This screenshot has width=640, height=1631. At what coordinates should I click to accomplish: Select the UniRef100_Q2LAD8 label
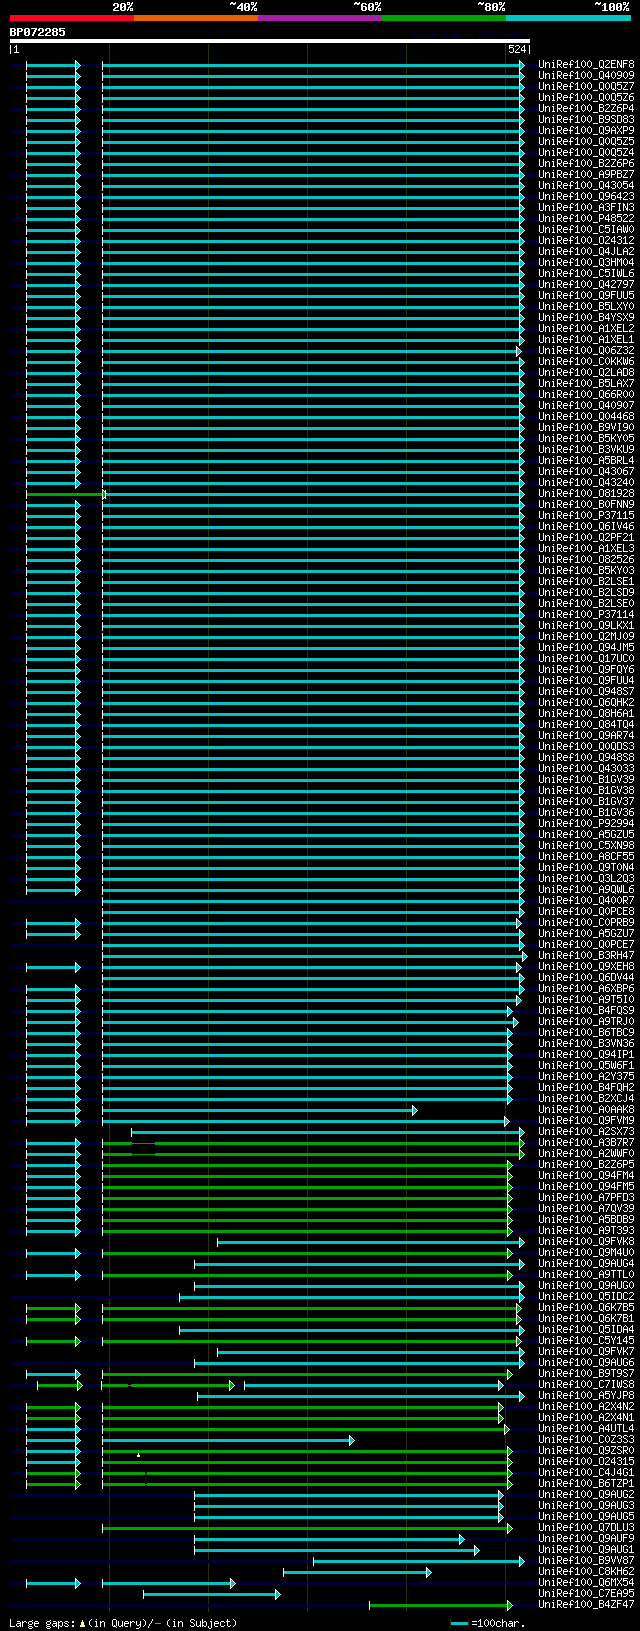(x=586, y=372)
